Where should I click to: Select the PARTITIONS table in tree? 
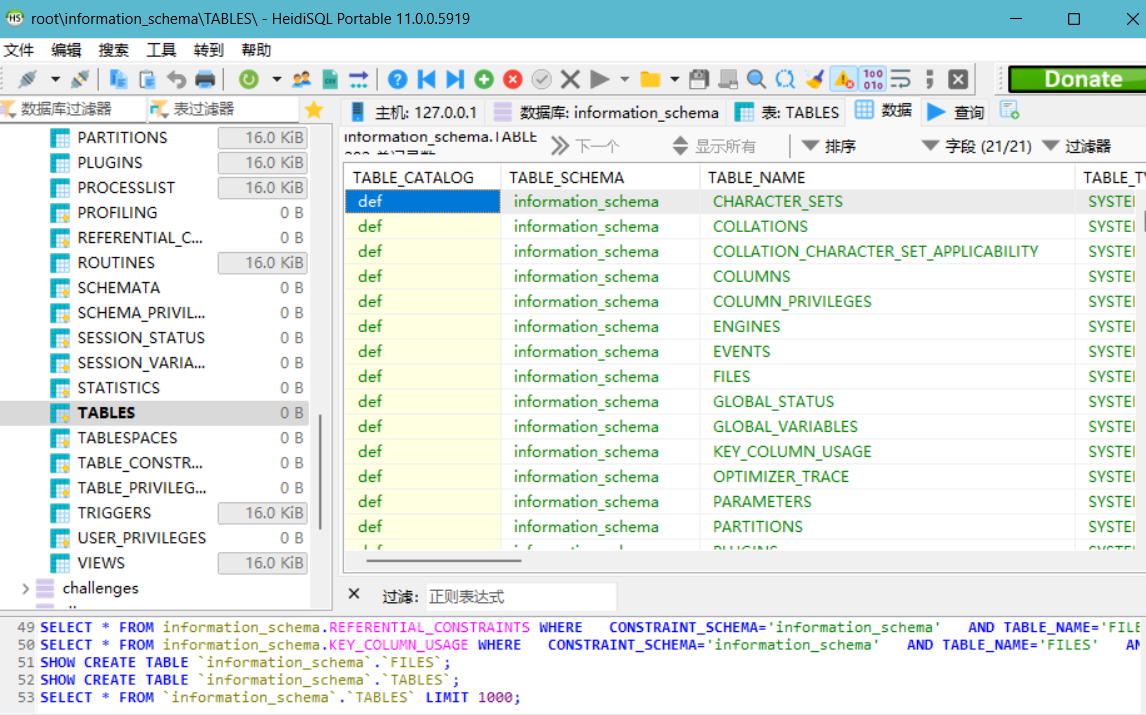122,137
